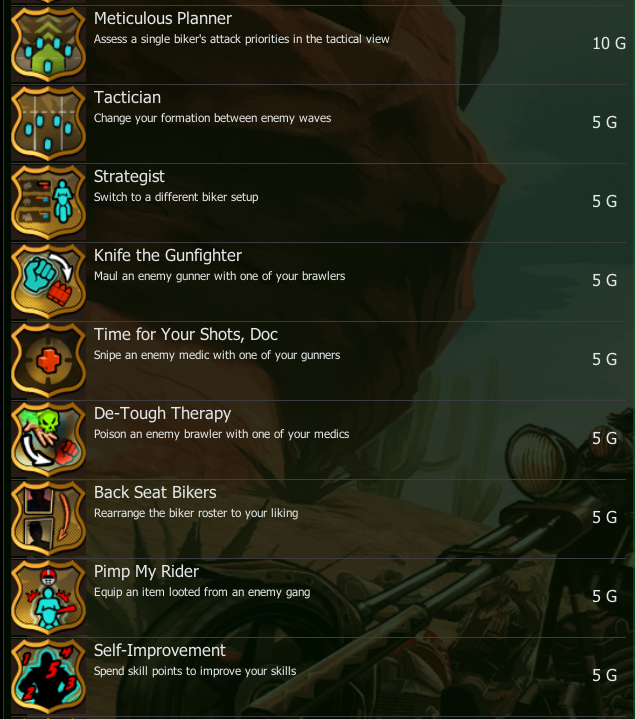The image size is (635, 719).
Task: Click the Pimp My Rider title
Action: pyautogui.click(x=146, y=571)
